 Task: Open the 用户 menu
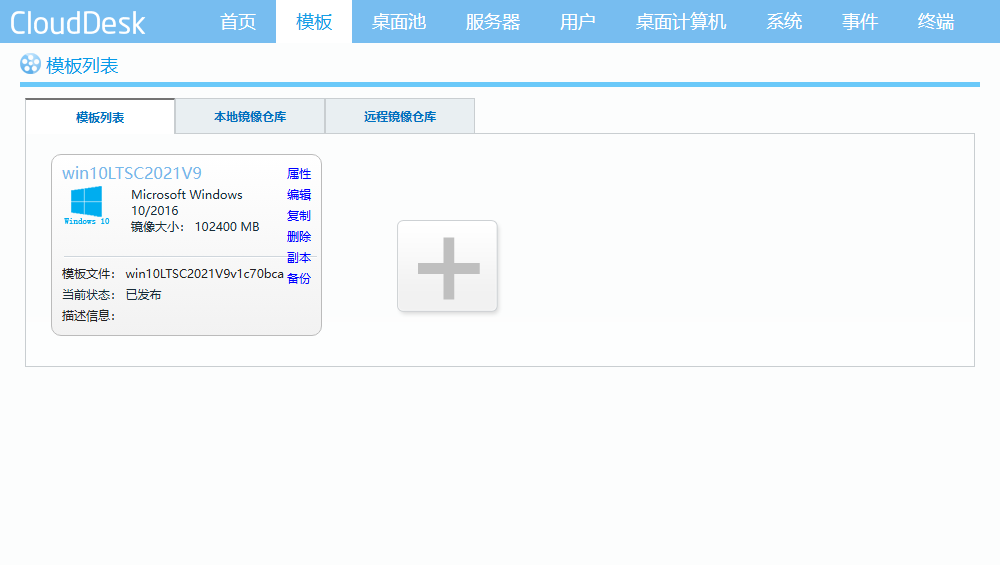pos(578,22)
